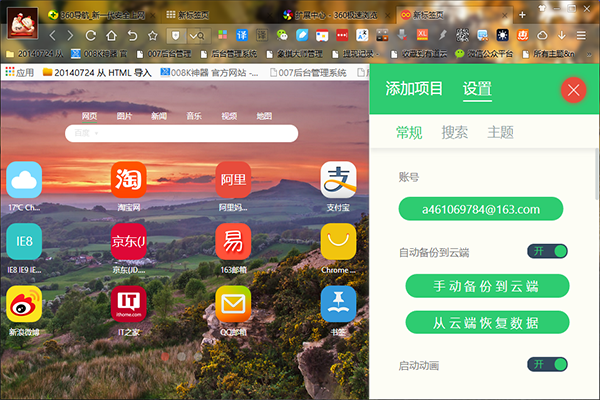This screenshot has width=600, height=400.
Task: Choose the 音乐 search category
Action: [194, 116]
